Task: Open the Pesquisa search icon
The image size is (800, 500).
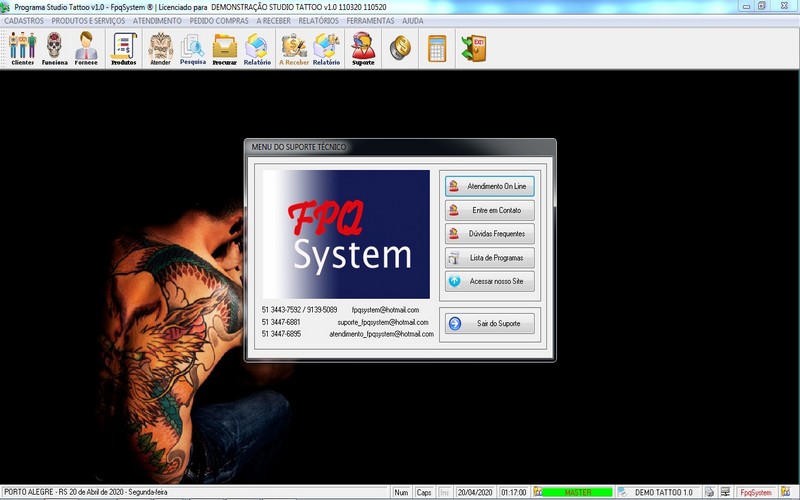Action: pyautogui.click(x=193, y=48)
